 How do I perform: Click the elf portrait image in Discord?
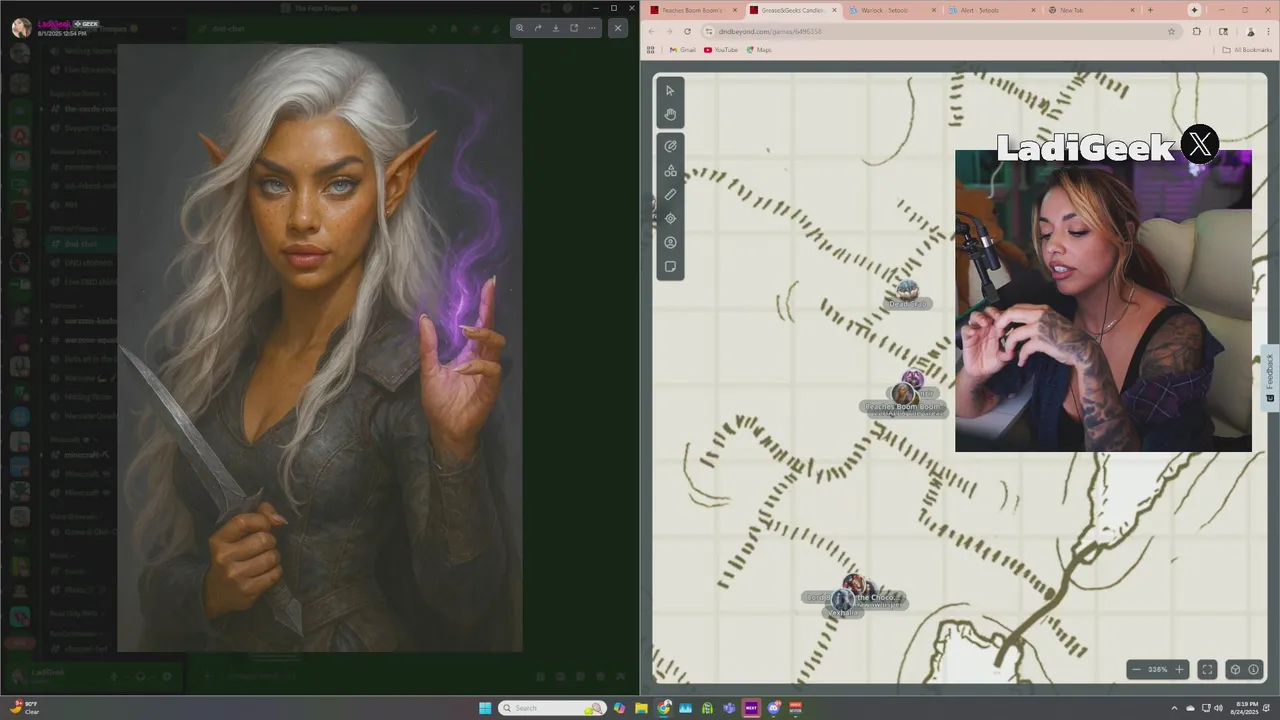pyautogui.click(x=320, y=348)
